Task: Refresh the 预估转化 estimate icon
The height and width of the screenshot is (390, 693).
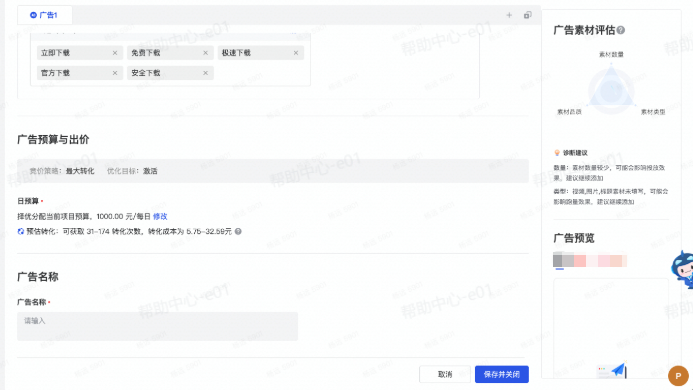Action: click(x=21, y=231)
